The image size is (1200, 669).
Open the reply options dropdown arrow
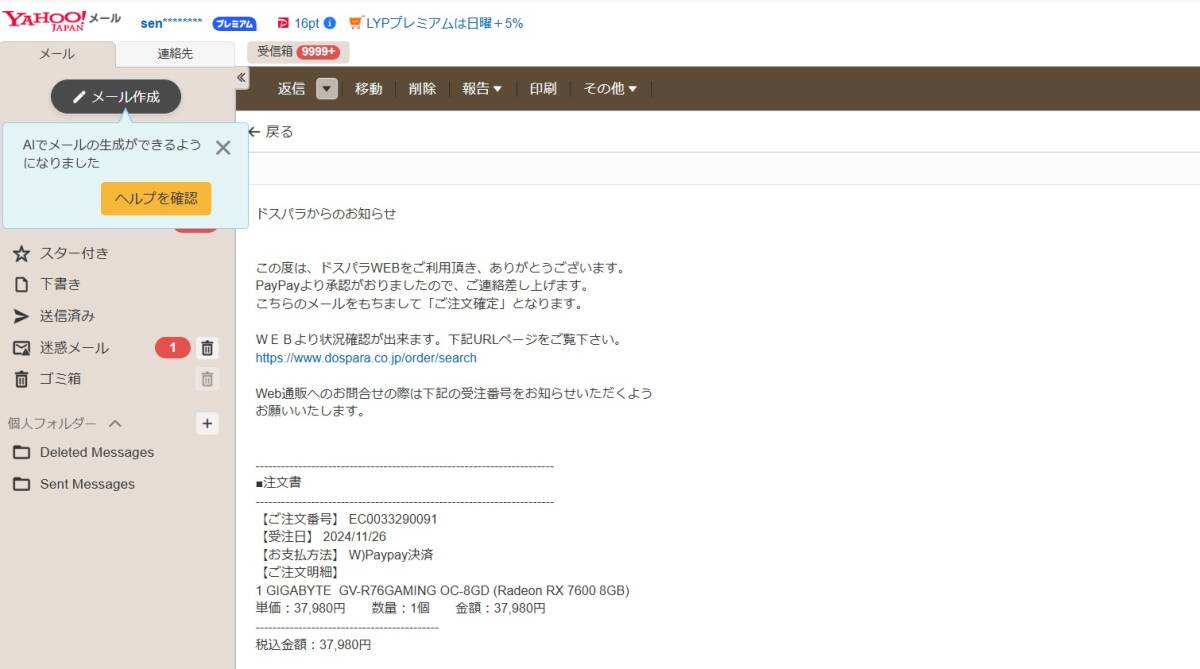[x=327, y=88]
